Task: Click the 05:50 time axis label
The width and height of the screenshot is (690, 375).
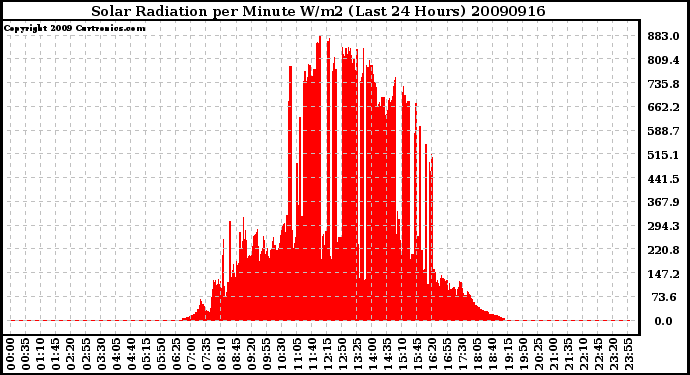Action: click(x=161, y=354)
